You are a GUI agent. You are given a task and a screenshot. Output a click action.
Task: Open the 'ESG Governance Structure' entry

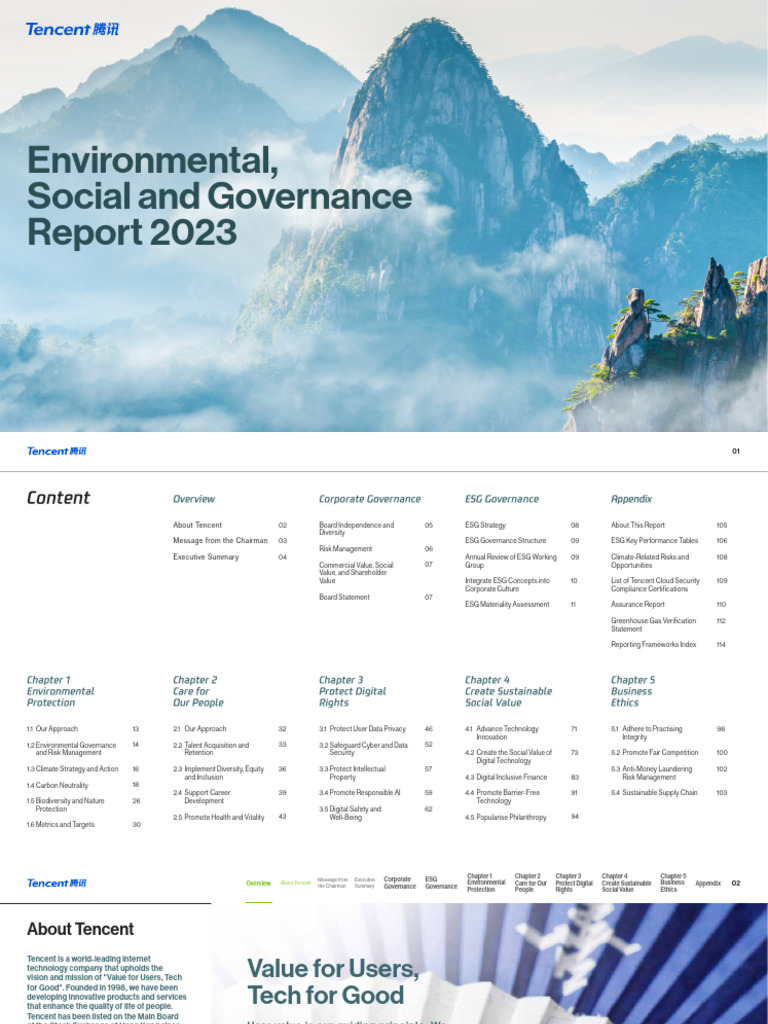click(505, 541)
